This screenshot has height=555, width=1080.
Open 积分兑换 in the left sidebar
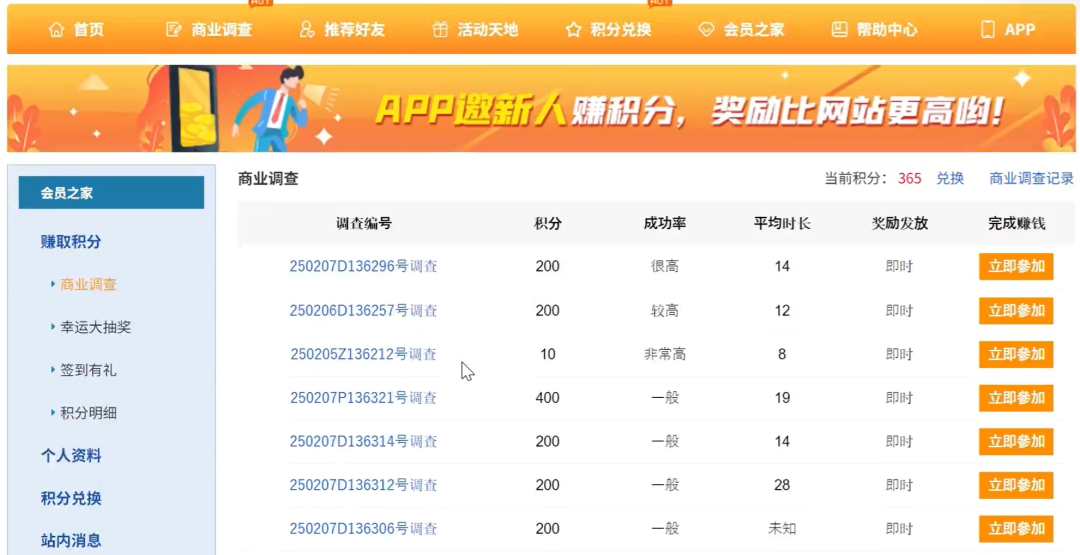[x=71, y=498]
